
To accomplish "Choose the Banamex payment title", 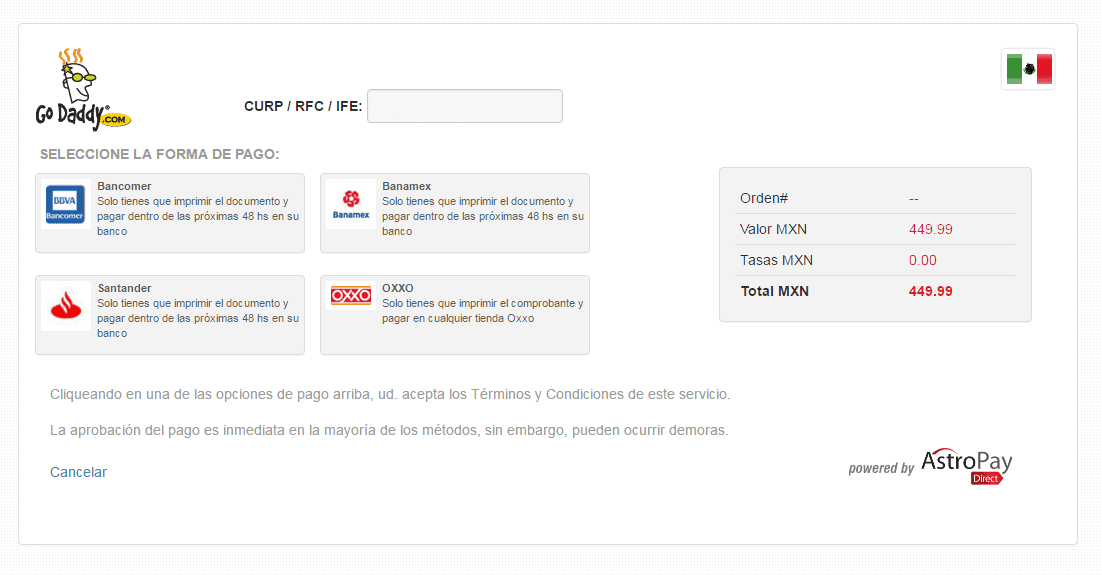I will pyautogui.click(x=407, y=186).
